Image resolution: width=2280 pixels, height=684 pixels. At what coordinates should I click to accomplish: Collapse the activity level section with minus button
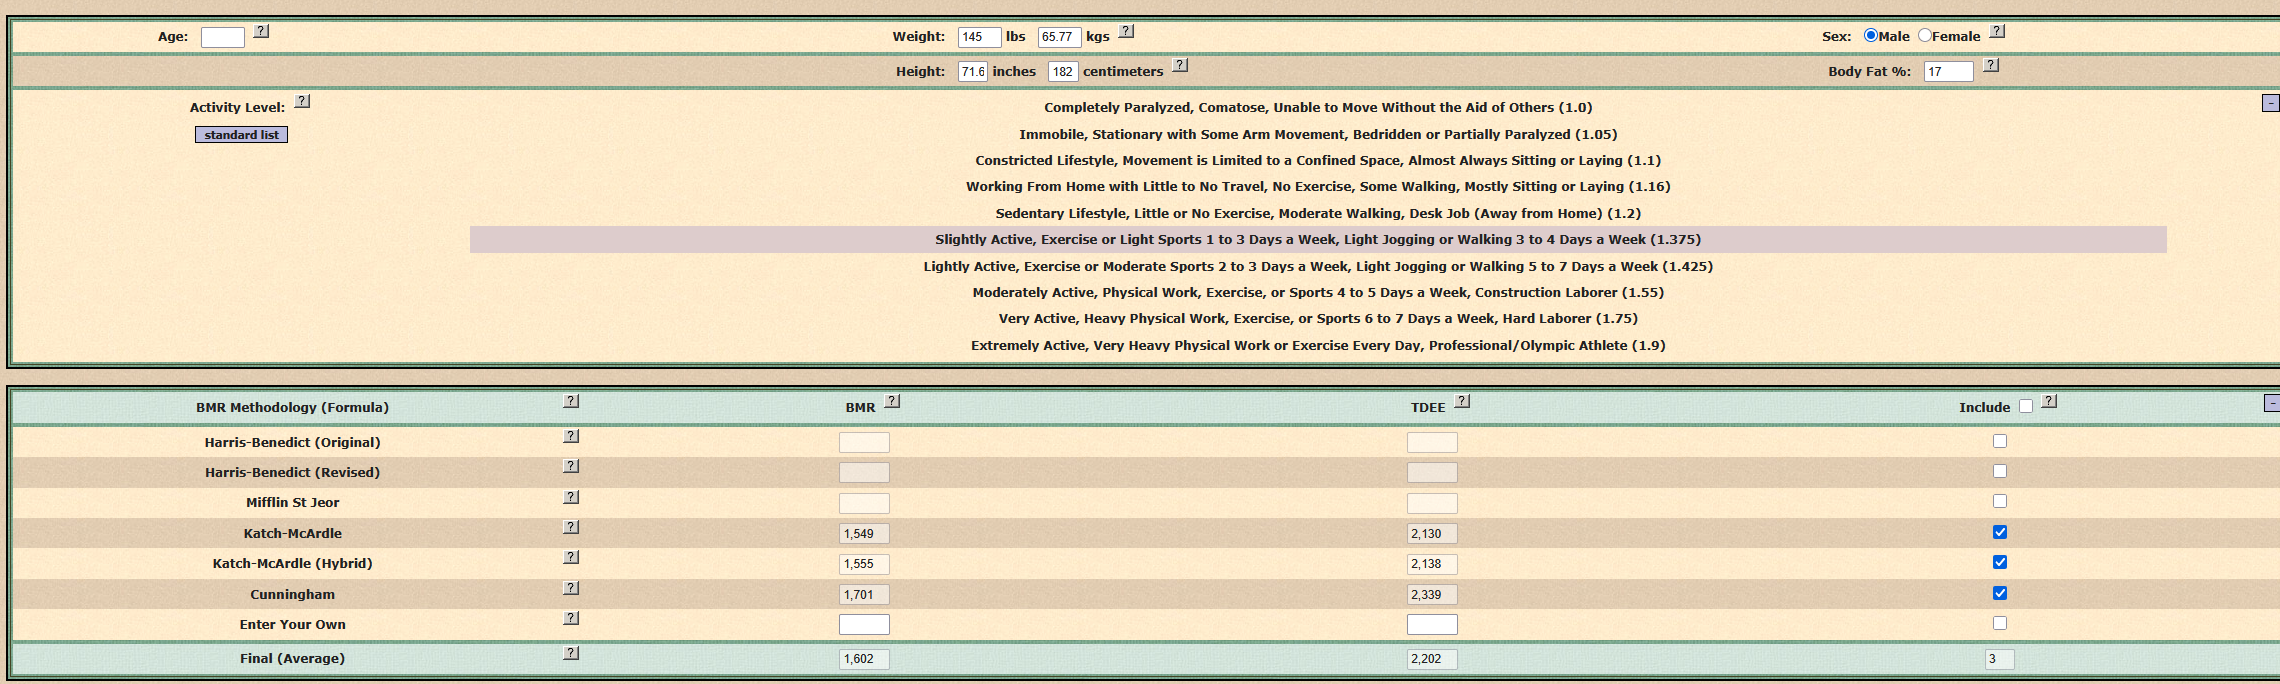click(2271, 103)
